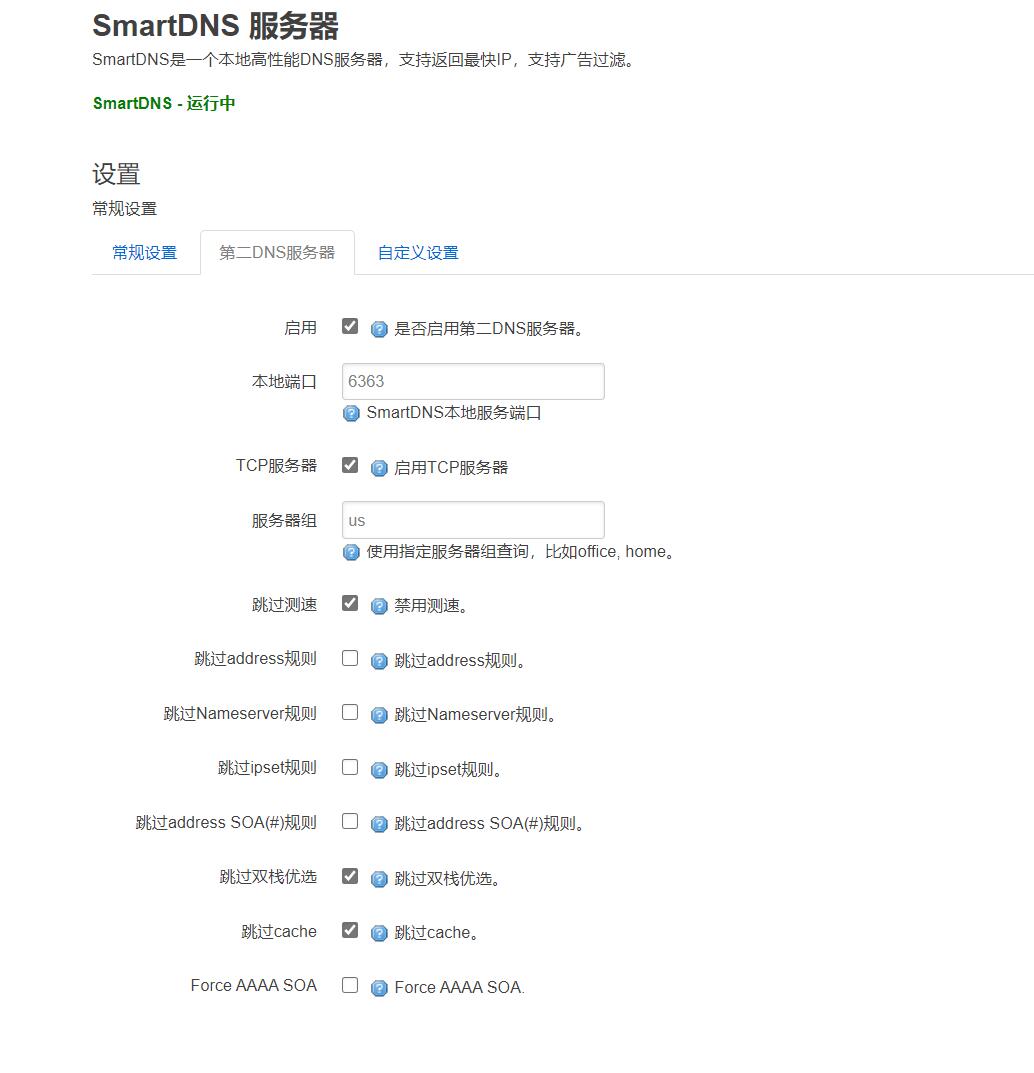Viewport: 1034px width, 1073px height.
Task: Click help icon beside Force AAAA SOA description
Action: [x=379, y=988]
